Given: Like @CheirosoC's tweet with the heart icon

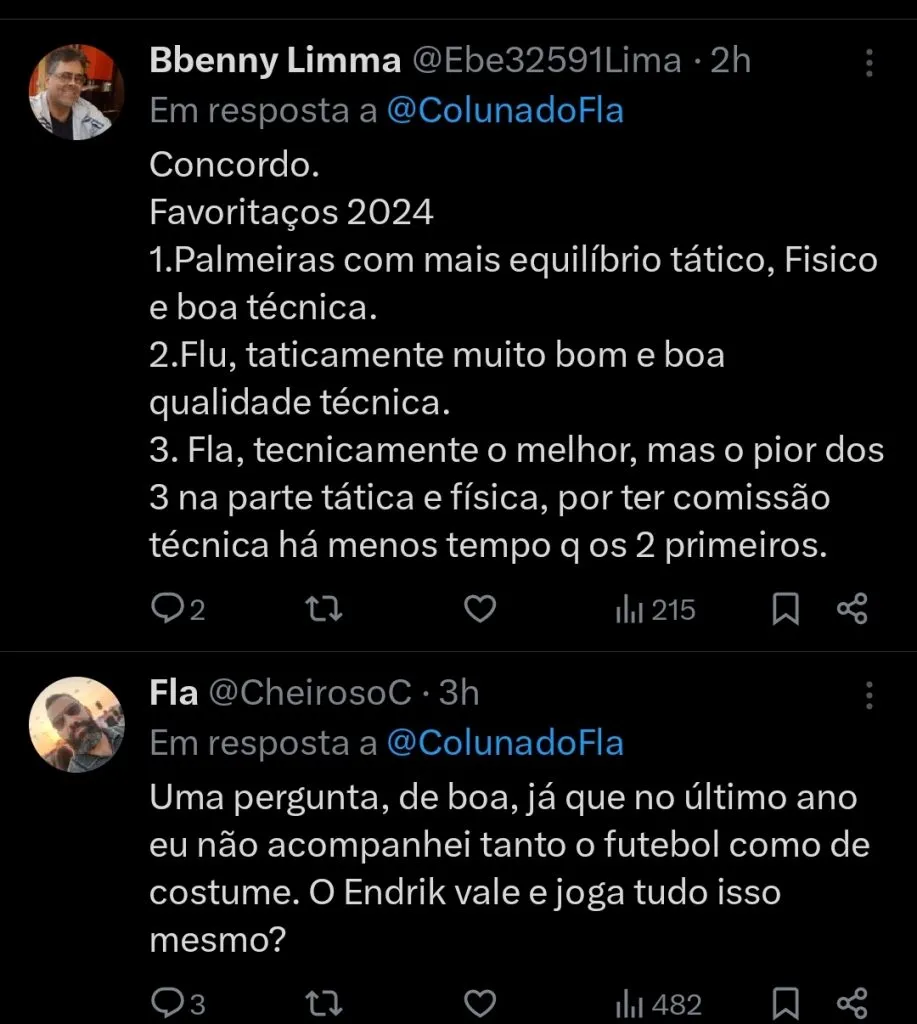Looking at the screenshot, I should pos(479,1001).
